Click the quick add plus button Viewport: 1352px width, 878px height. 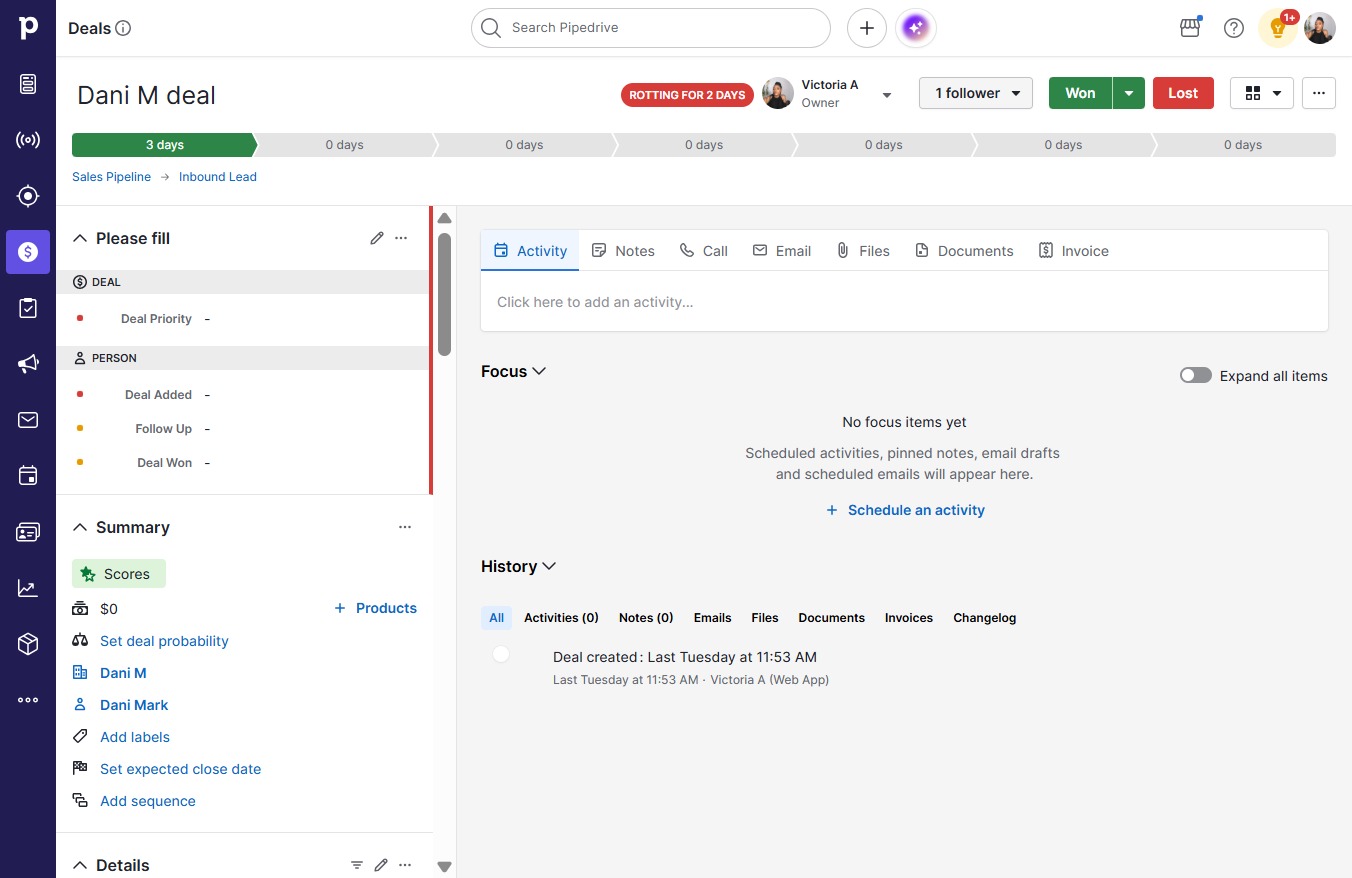point(867,28)
